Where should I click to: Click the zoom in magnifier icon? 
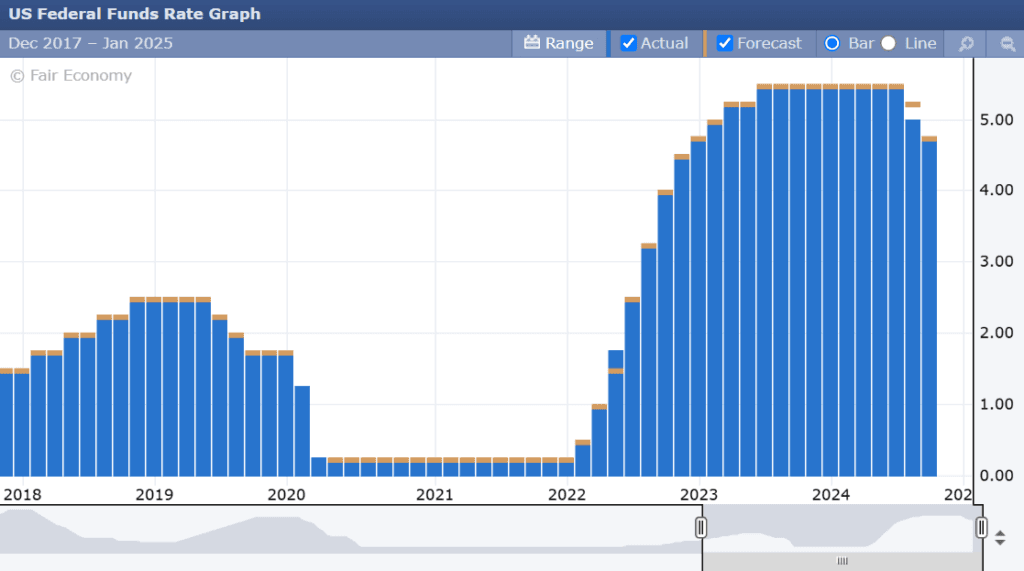pos(966,44)
